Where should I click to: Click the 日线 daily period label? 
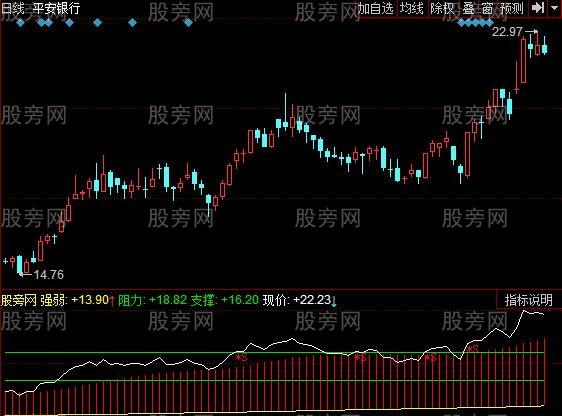(x=13, y=8)
